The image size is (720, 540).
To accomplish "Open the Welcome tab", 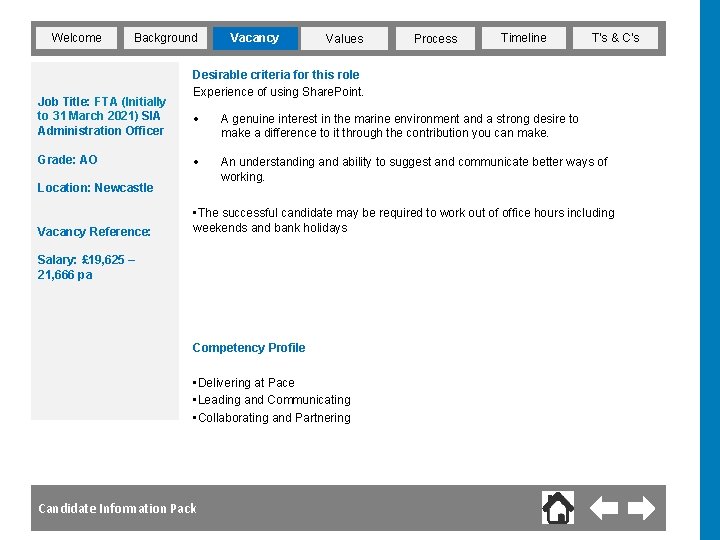I will [x=76, y=38].
